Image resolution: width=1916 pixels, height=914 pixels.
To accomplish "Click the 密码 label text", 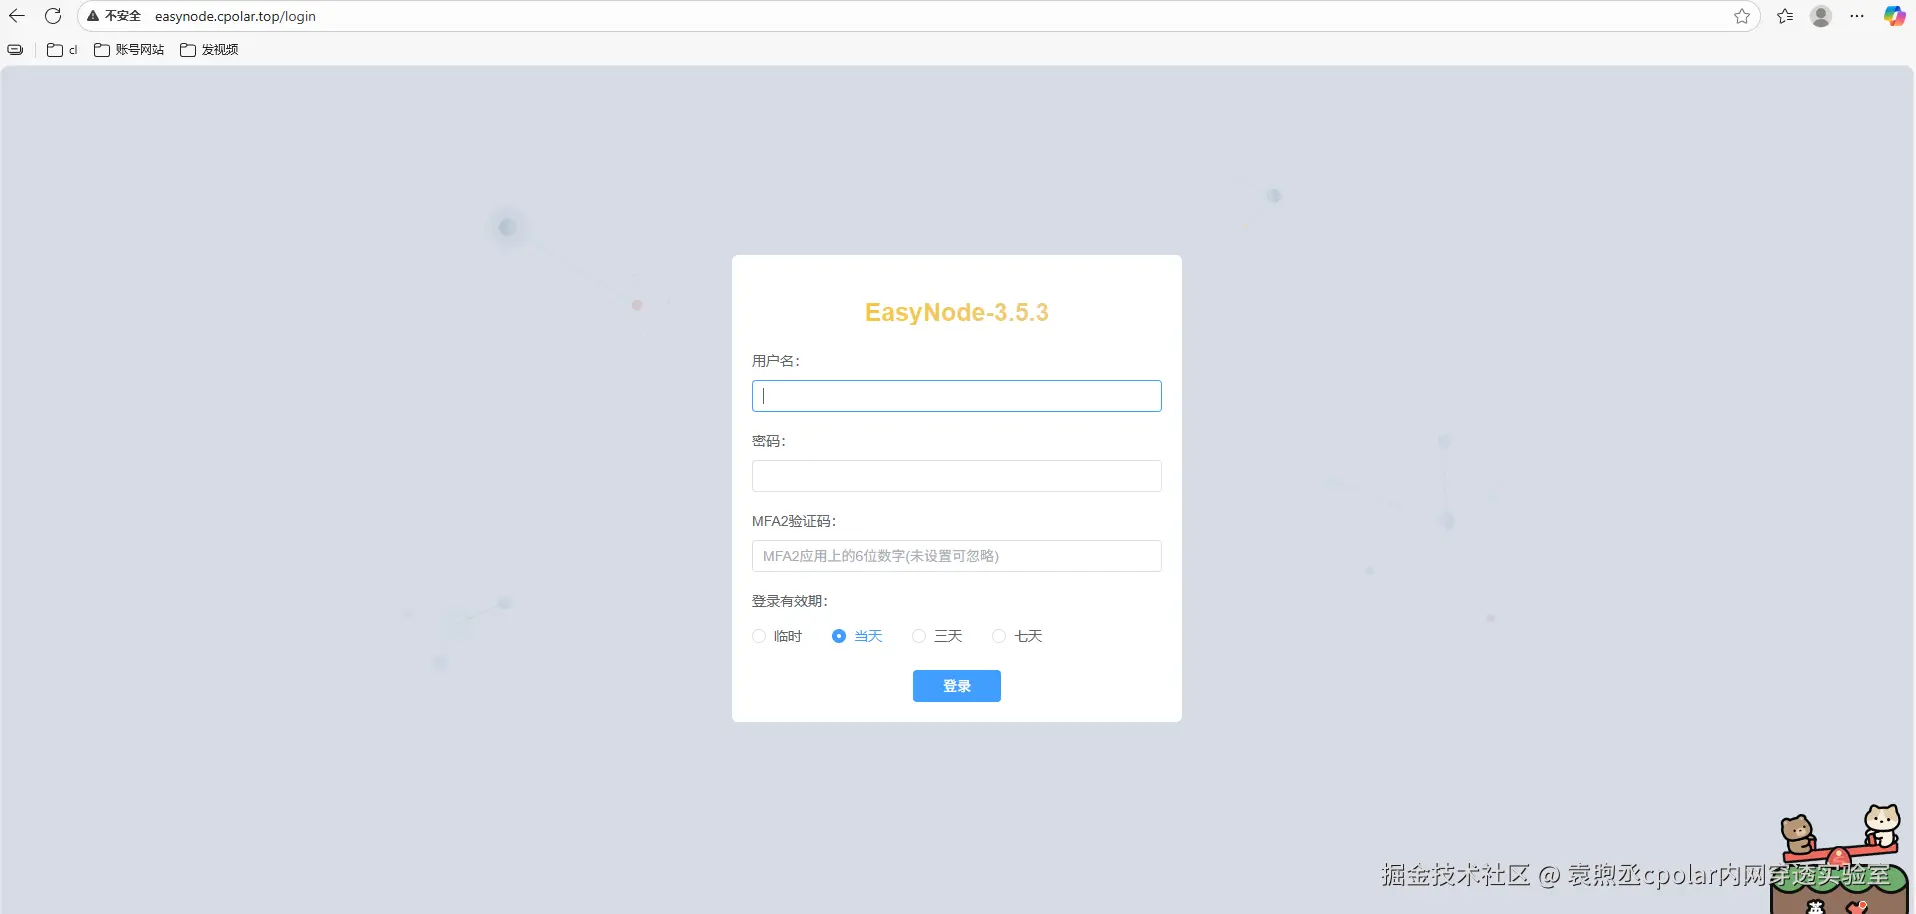I will 769,441.
